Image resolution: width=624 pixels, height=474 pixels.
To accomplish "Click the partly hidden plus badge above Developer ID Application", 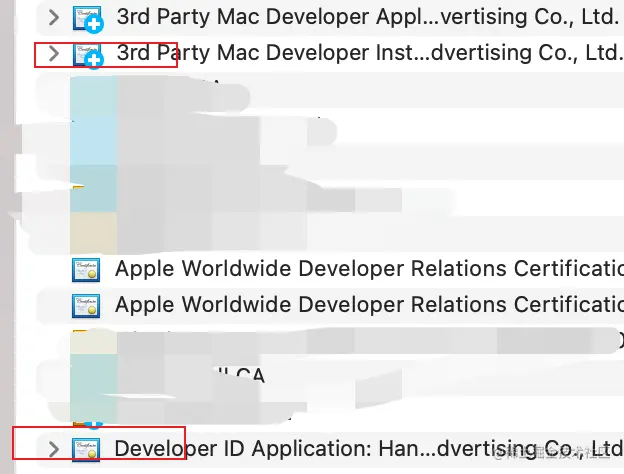I will [94, 425].
